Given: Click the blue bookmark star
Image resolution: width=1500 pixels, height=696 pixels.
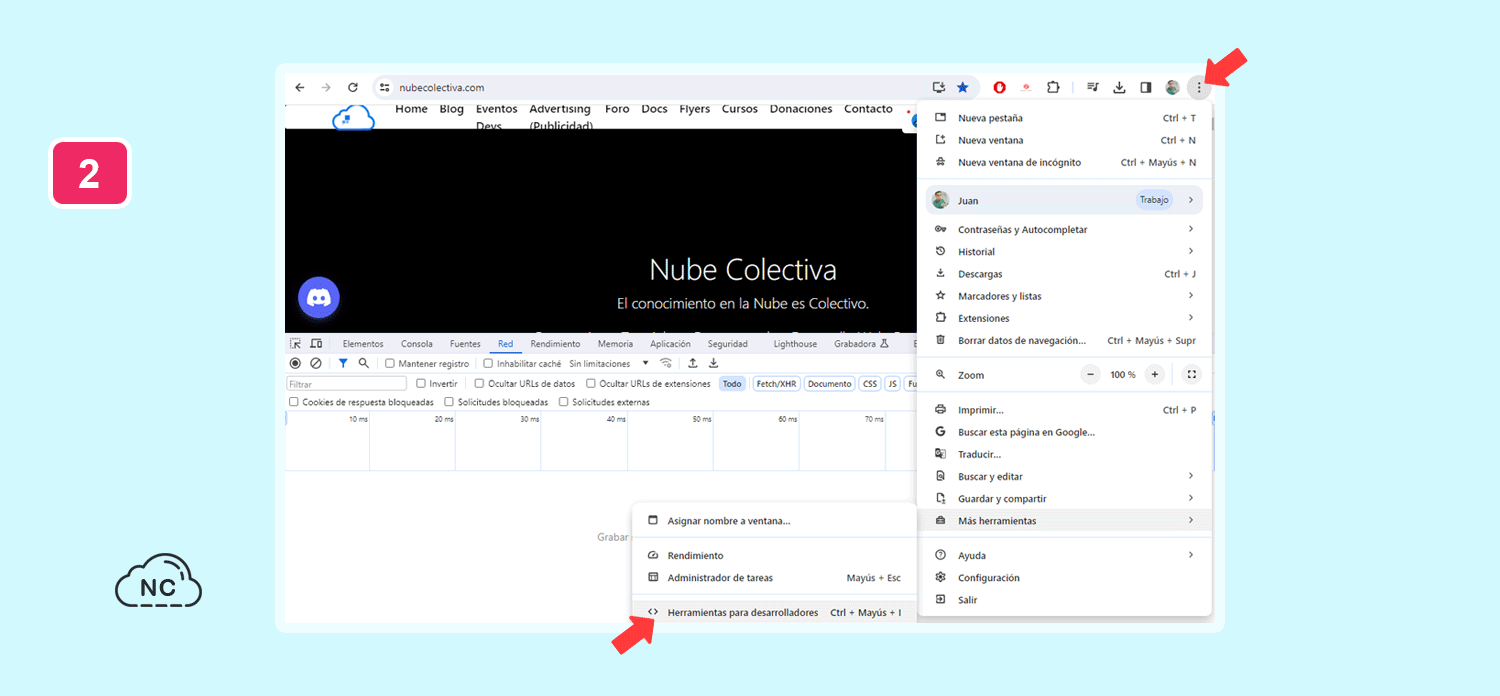Looking at the screenshot, I should tap(963, 88).
